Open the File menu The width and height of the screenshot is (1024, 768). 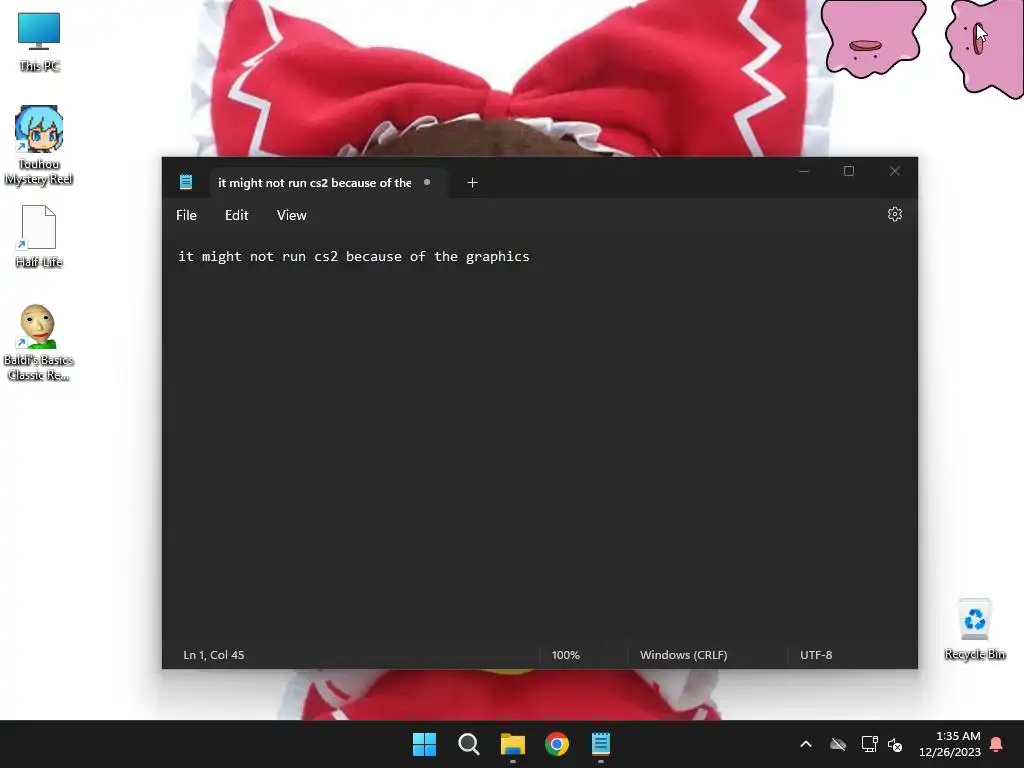coord(186,215)
